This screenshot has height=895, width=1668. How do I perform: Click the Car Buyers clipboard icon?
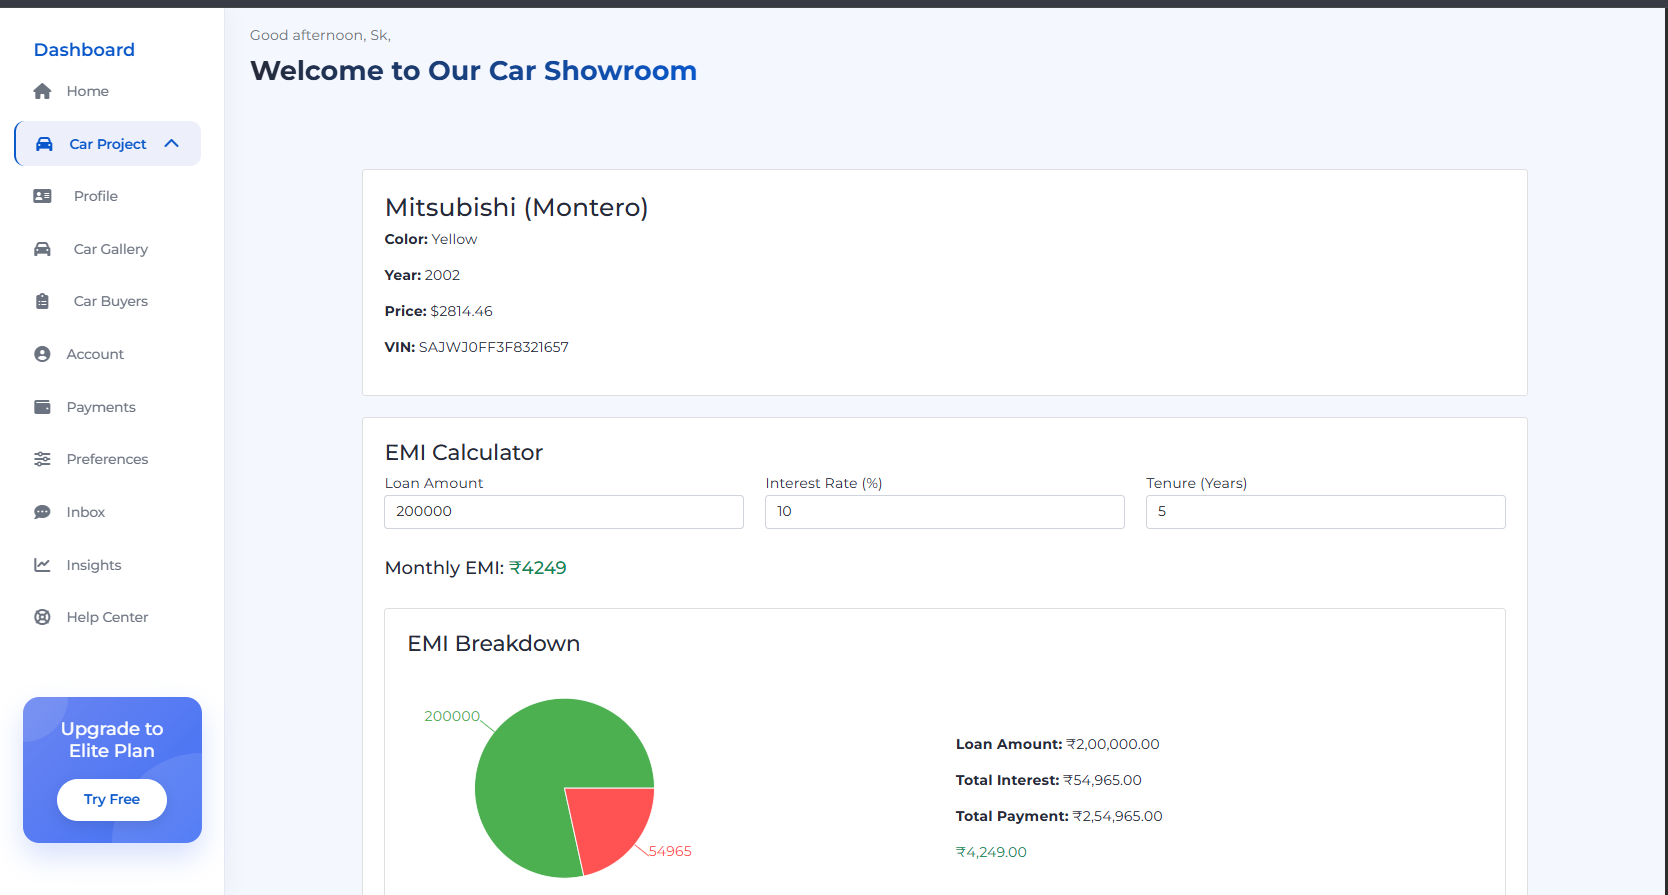tap(42, 301)
